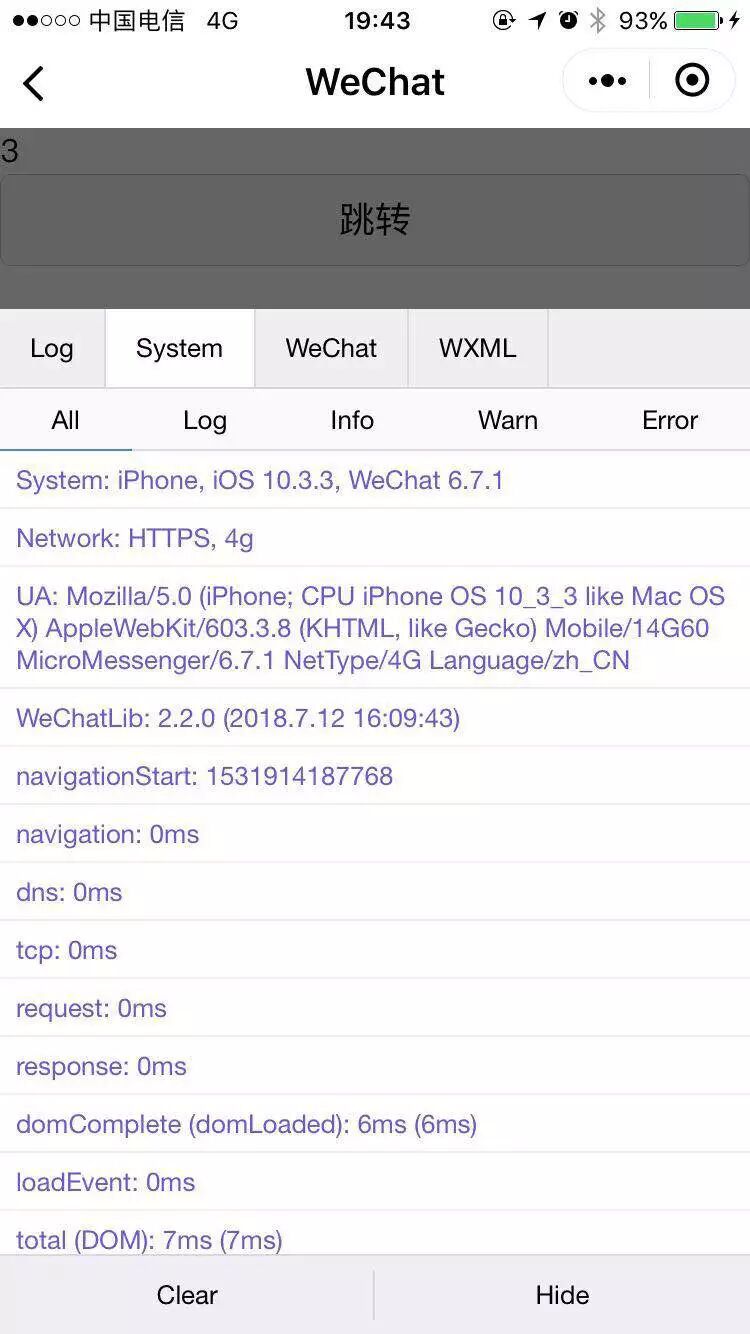Select the 'navigation: 0ms' row
Viewport: 750px width, 1334px height.
click(x=375, y=834)
